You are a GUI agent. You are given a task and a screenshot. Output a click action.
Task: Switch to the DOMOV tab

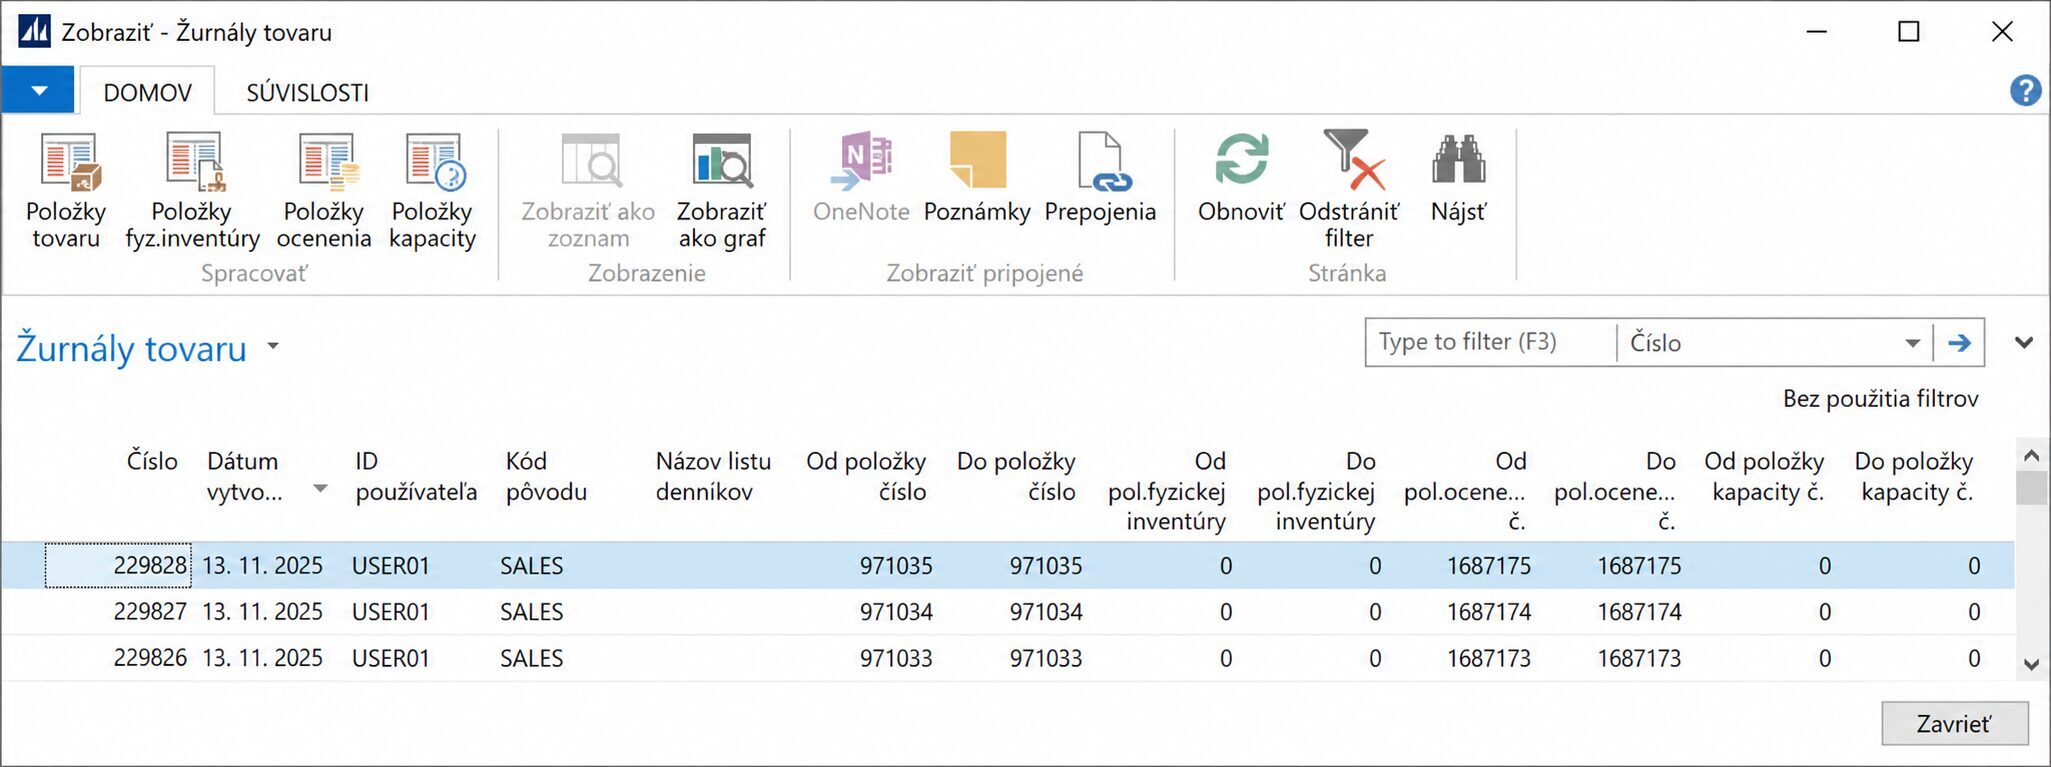[147, 92]
